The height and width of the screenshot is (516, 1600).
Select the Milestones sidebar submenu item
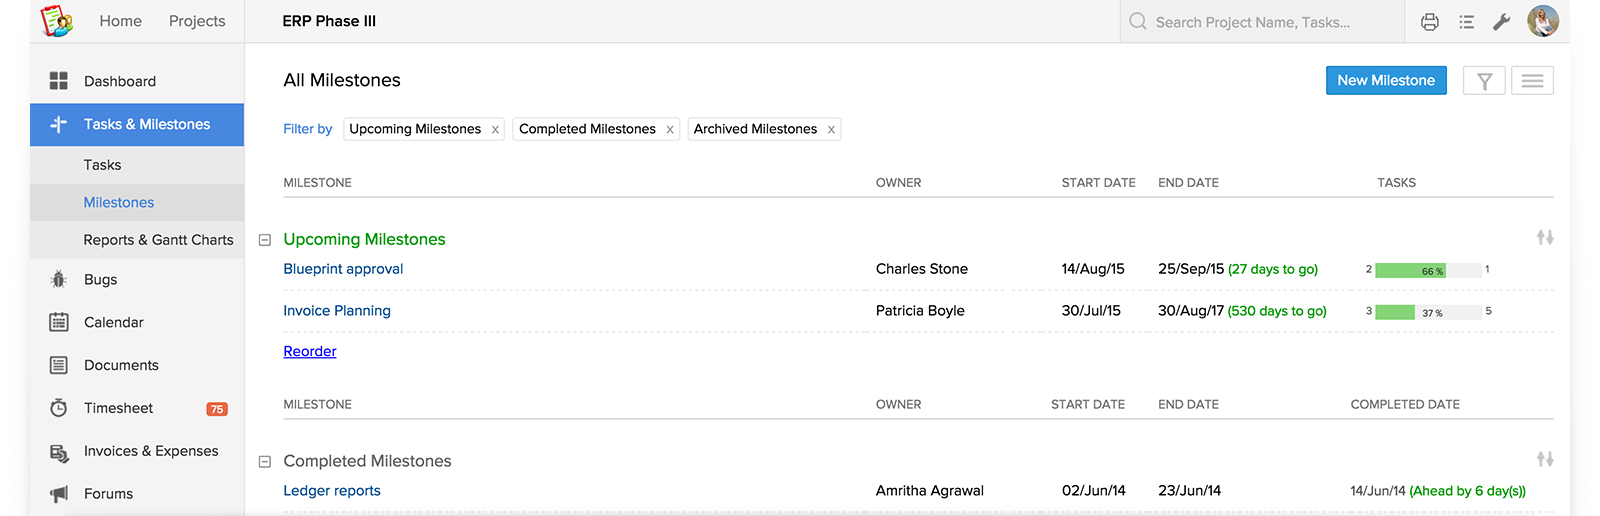tap(119, 202)
